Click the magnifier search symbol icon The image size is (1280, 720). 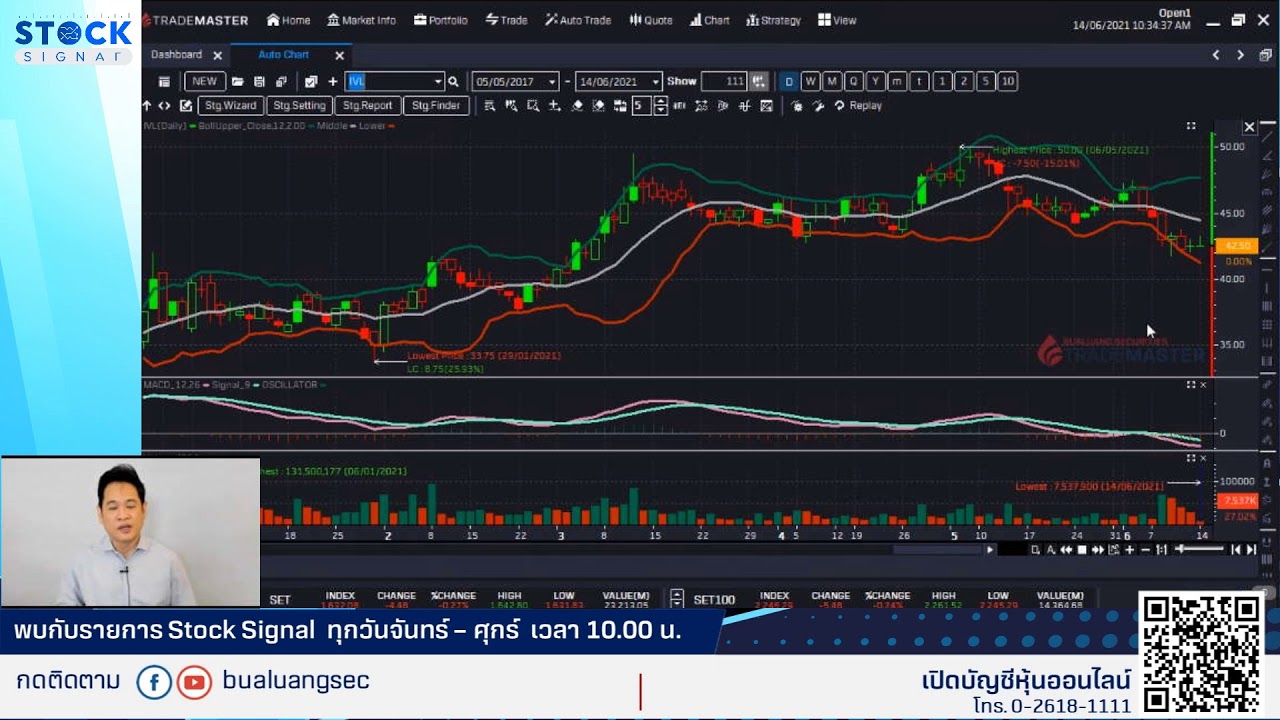click(x=453, y=82)
